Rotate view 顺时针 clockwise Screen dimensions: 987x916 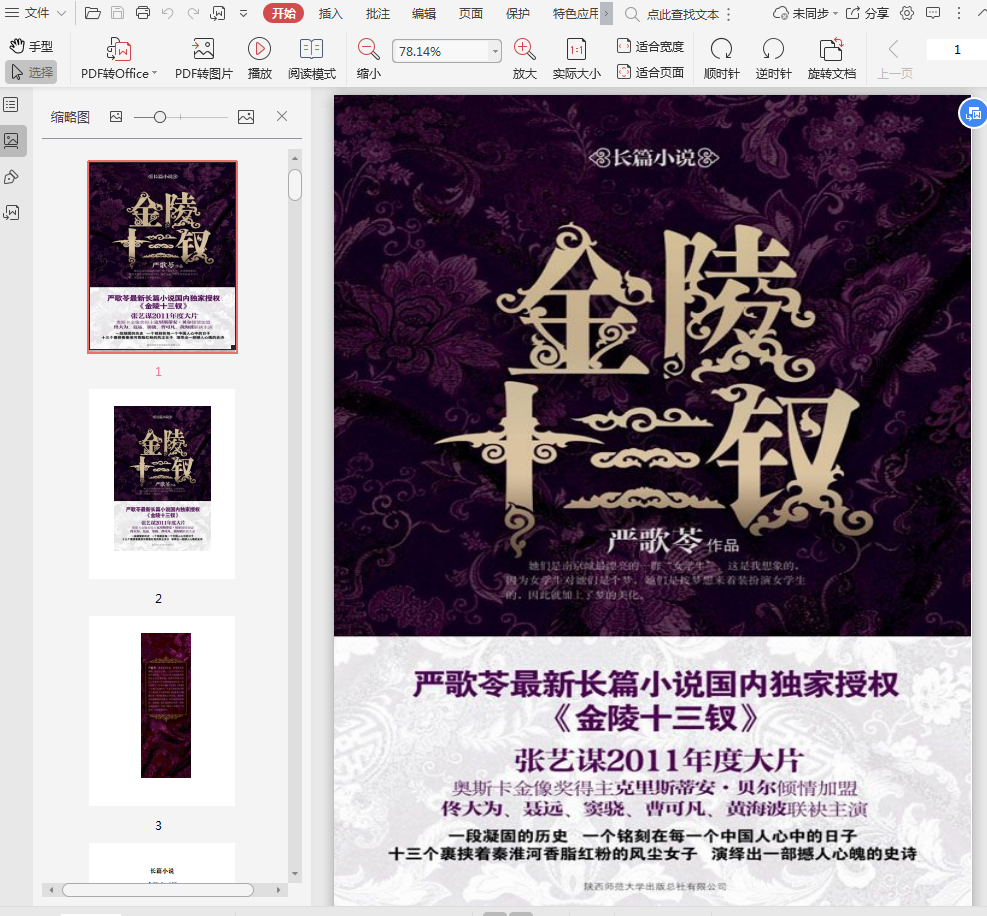pos(721,59)
